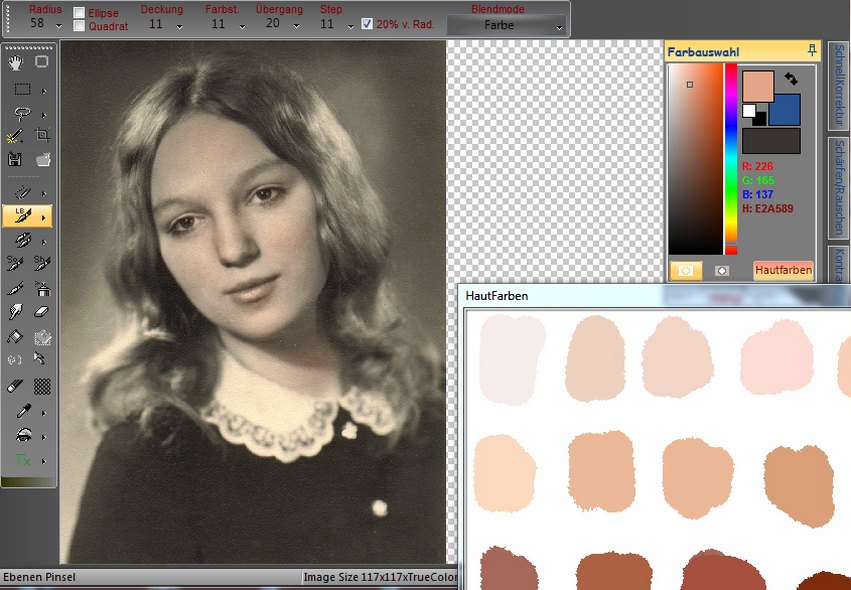This screenshot has height=590, width=851.
Task: Open the Blendmode Farbe dropdown
Action: [x=506, y=25]
